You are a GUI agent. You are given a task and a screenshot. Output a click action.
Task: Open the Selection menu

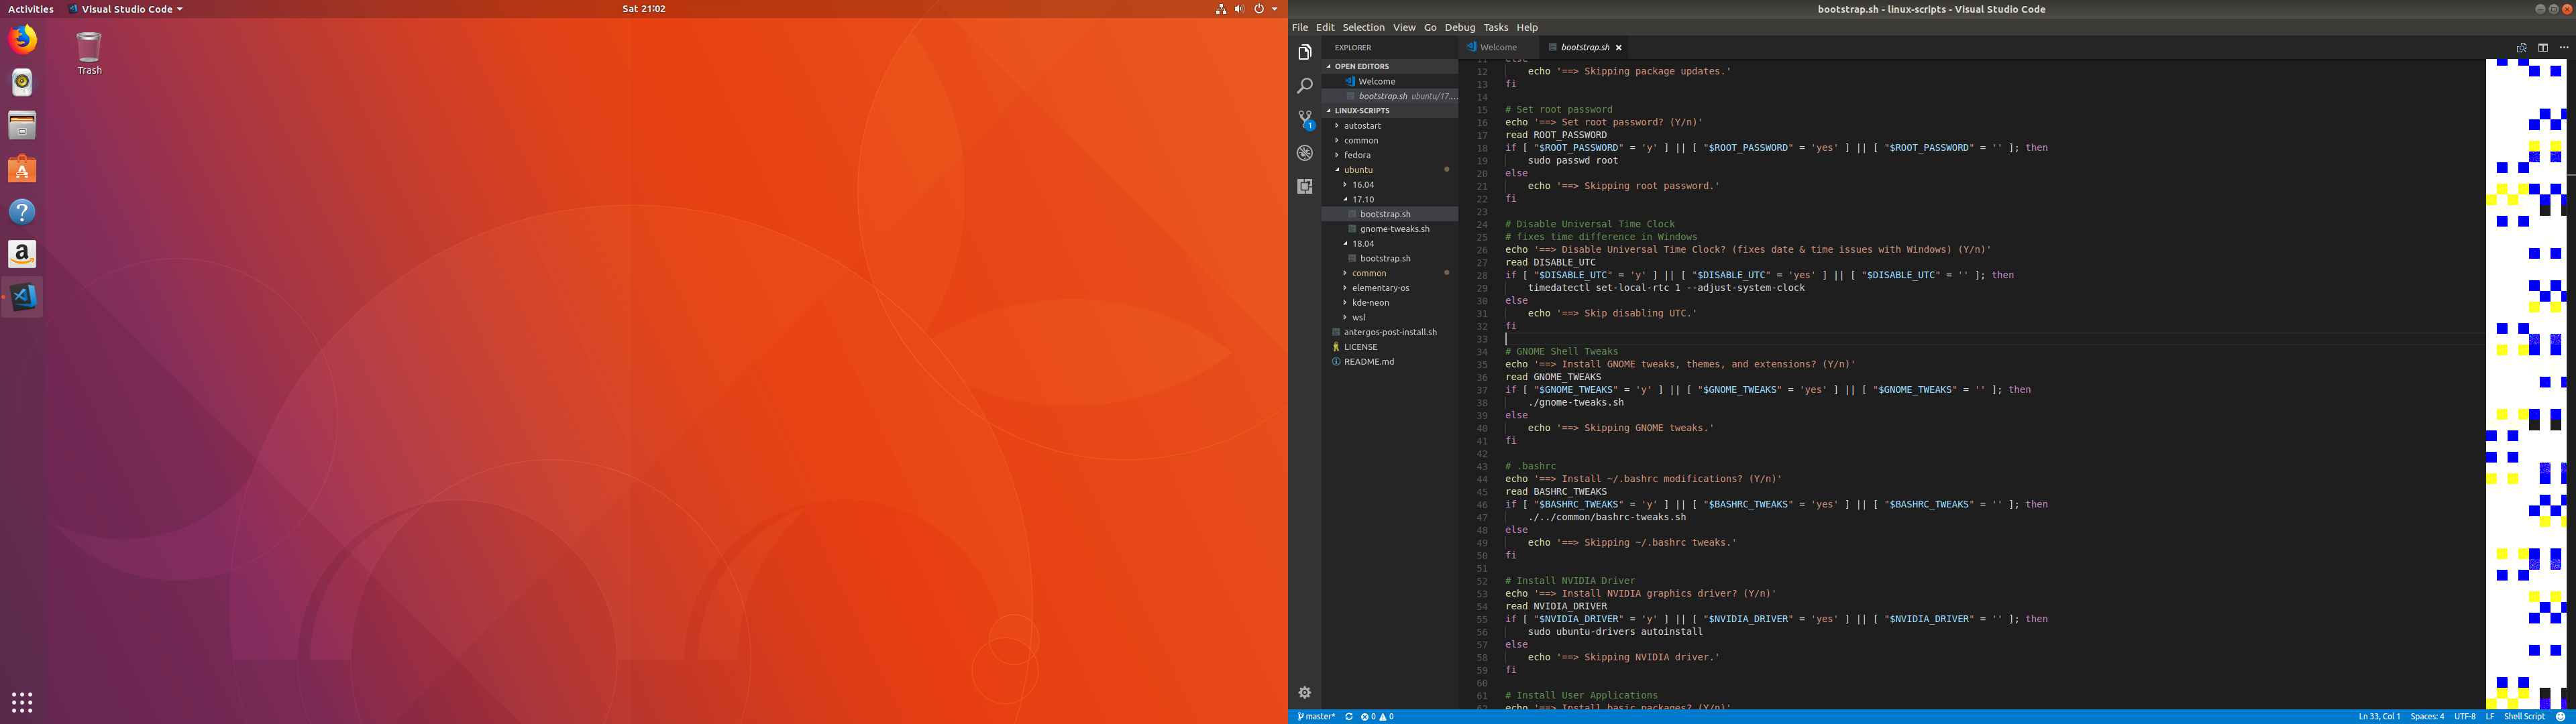[x=1363, y=27]
